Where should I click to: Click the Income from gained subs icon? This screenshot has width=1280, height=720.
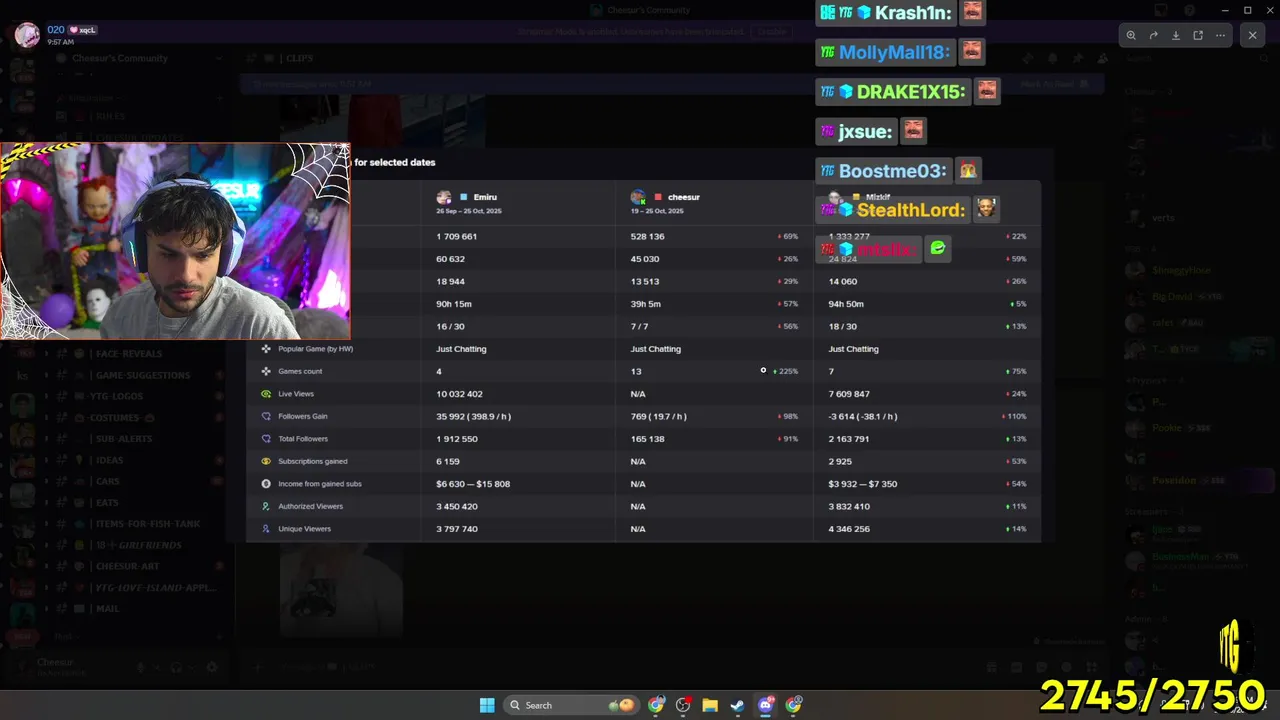point(266,484)
